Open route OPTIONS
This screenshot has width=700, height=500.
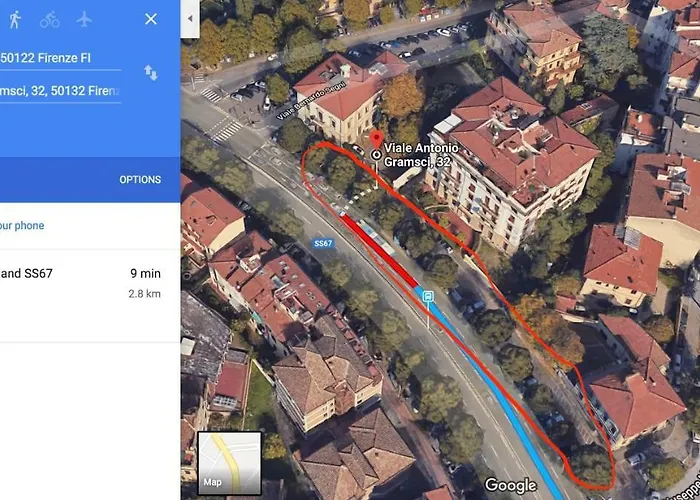click(140, 179)
